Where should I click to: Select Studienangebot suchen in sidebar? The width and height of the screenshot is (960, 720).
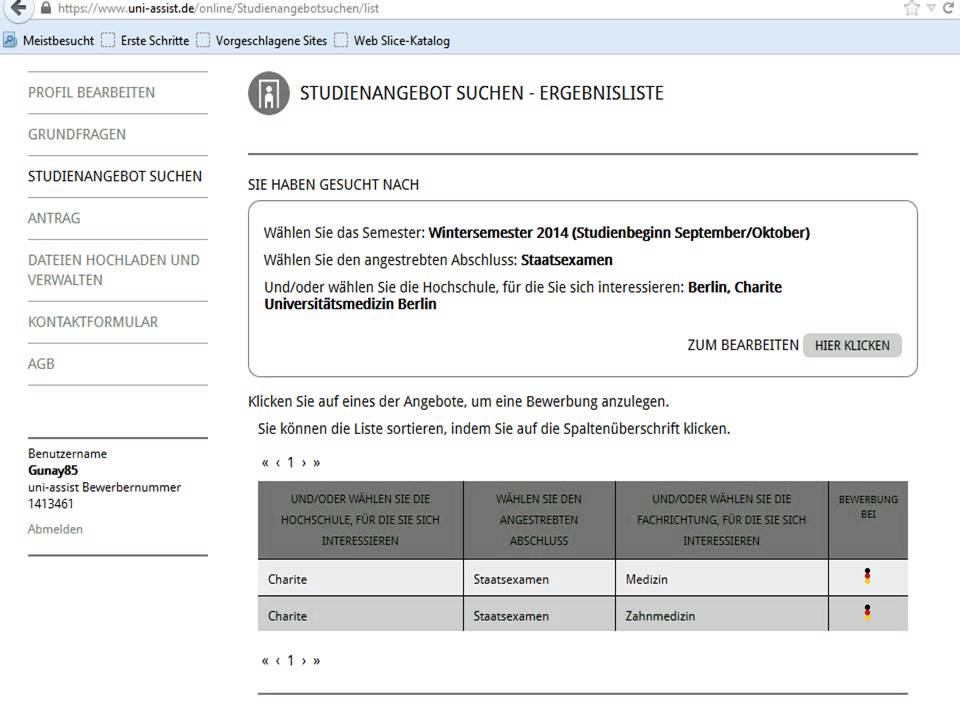114,176
